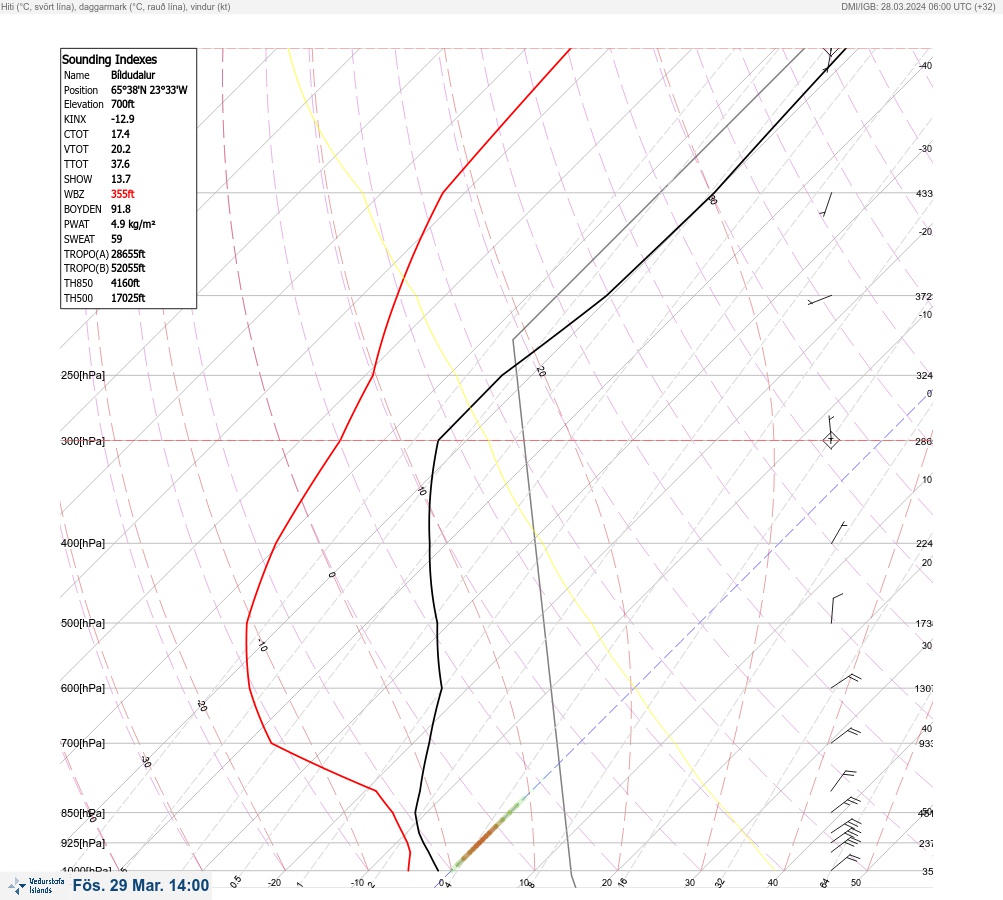Select the TH500 value '17025ft'

tap(128, 298)
